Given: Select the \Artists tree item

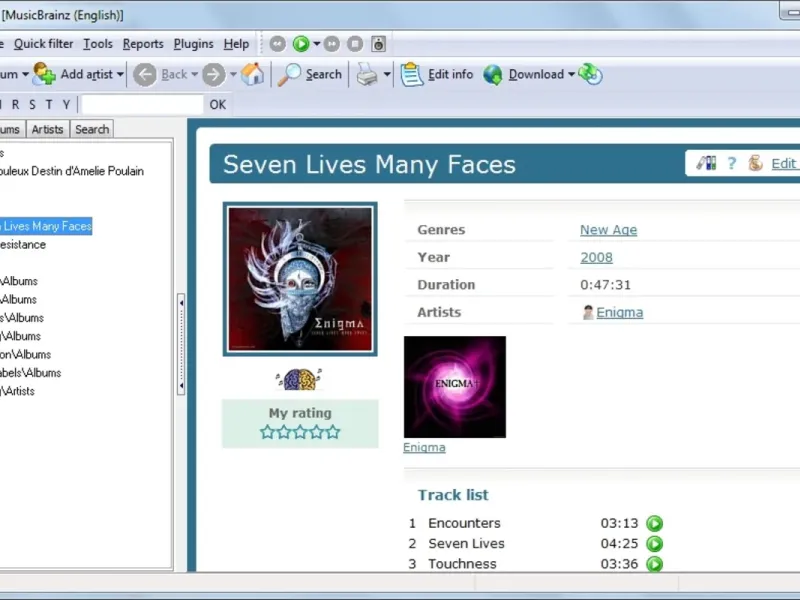Looking at the screenshot, I should (17, 391).
